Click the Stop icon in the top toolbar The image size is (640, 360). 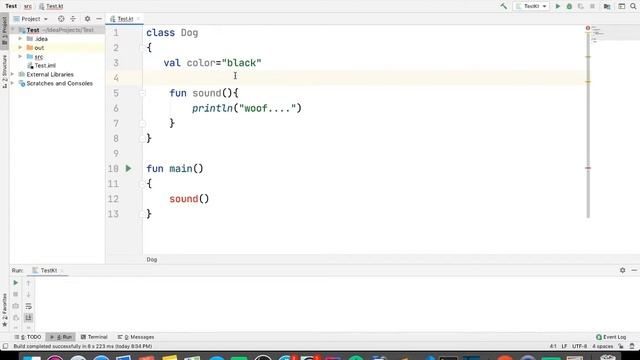pos(592,6)
